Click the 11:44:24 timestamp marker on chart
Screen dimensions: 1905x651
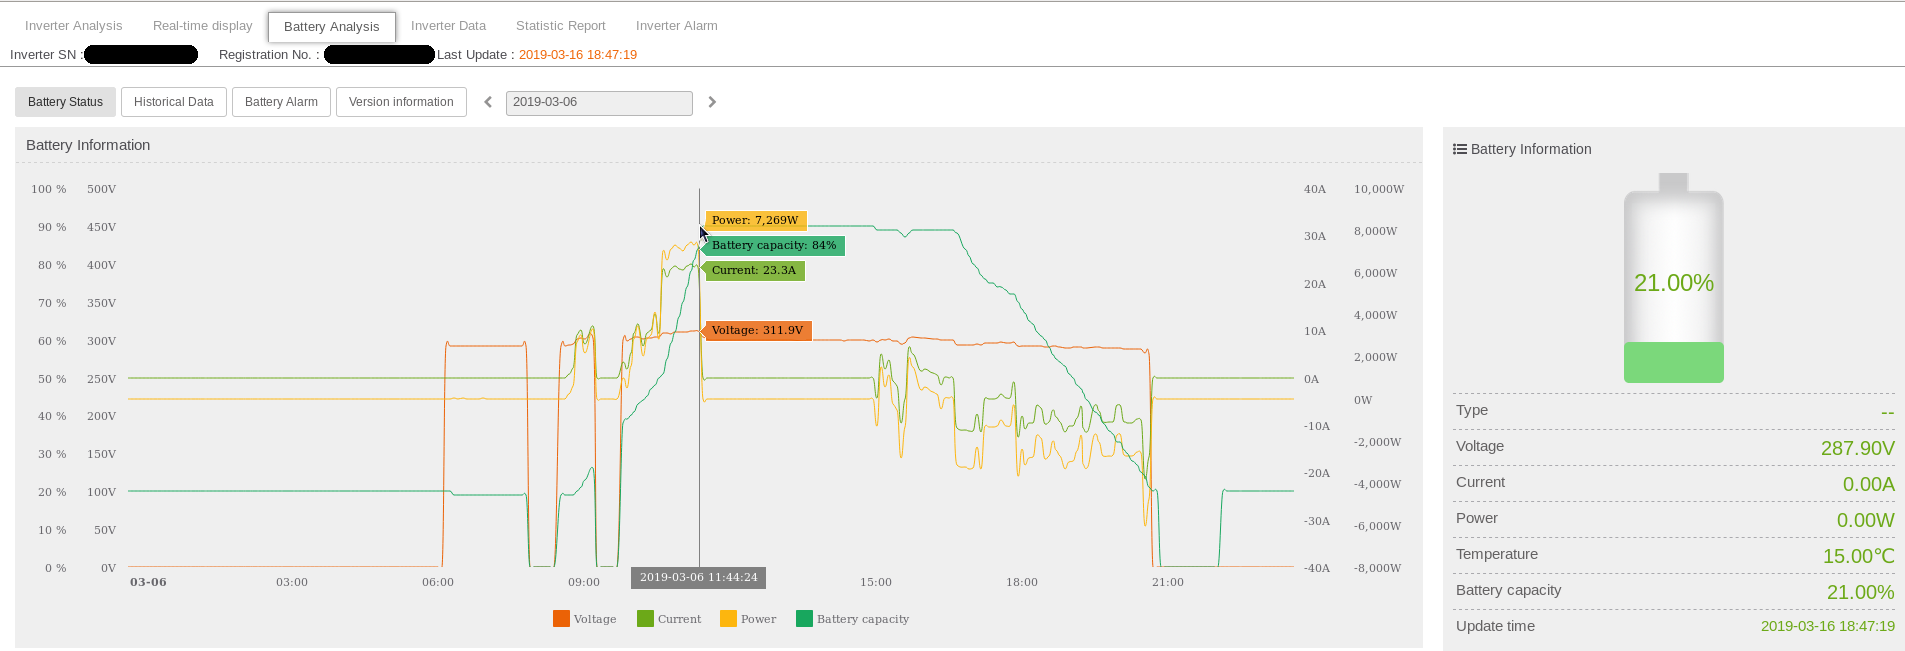pos(698,577)
